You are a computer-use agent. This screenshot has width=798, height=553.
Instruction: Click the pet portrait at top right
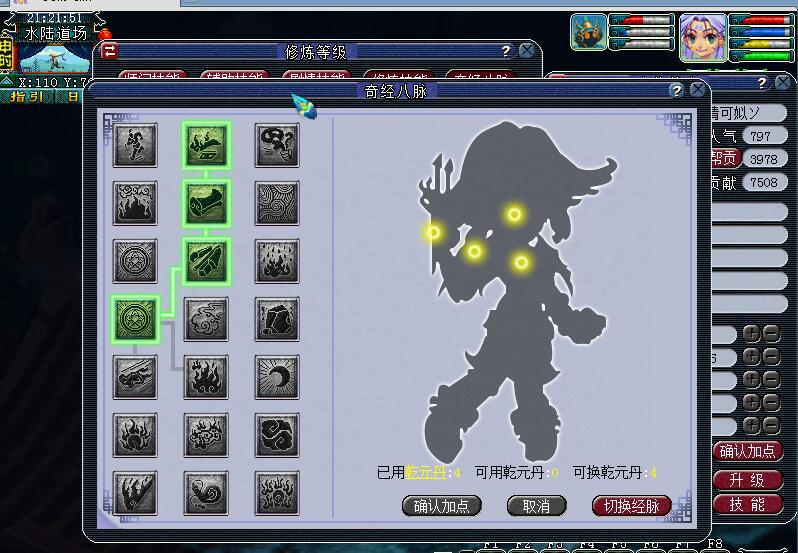[589, 32]
